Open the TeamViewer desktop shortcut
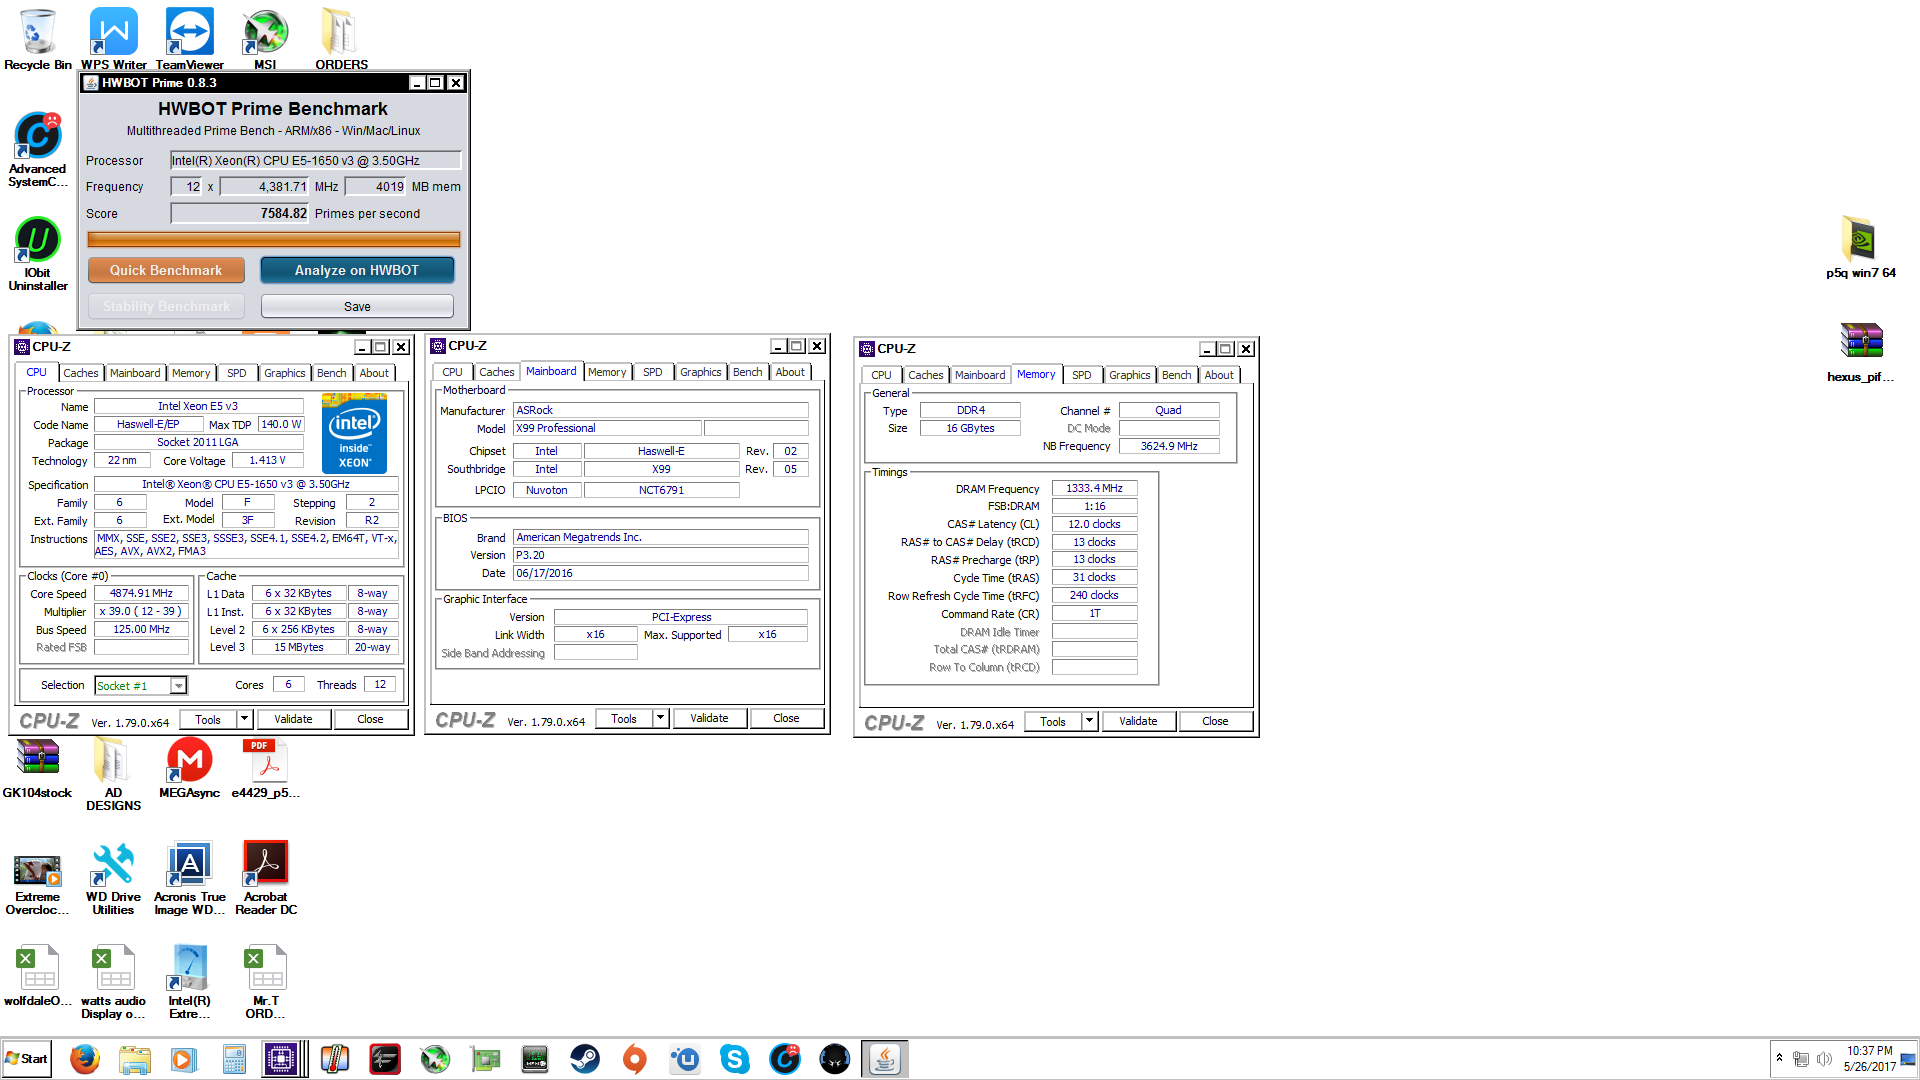 click(189, 39)
